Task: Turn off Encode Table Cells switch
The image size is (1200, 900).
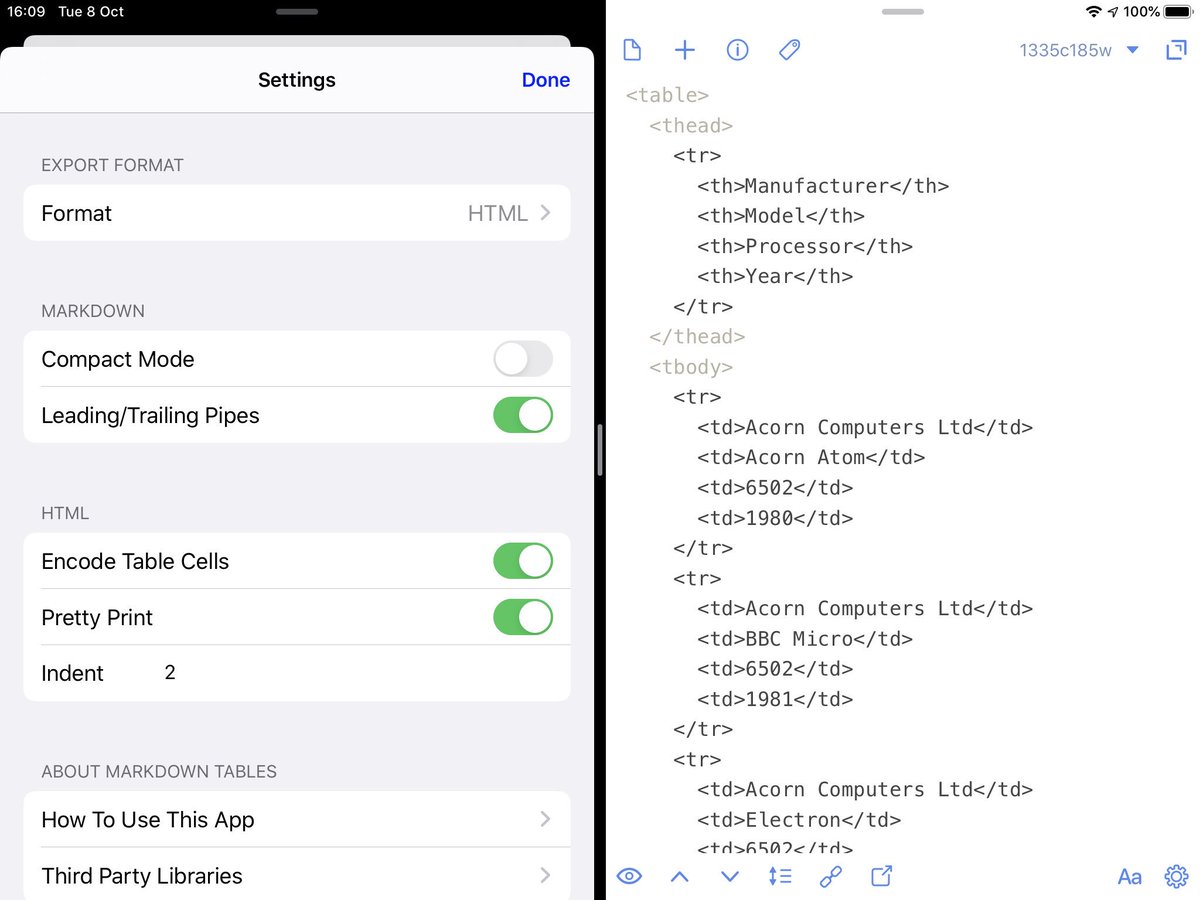Action: coord(523,561)
